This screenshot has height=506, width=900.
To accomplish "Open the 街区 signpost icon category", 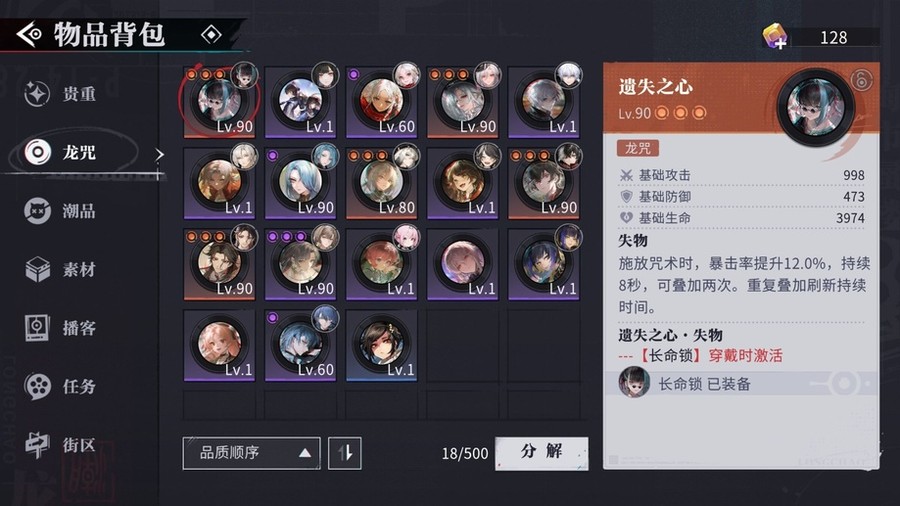I will pos(60,445).
